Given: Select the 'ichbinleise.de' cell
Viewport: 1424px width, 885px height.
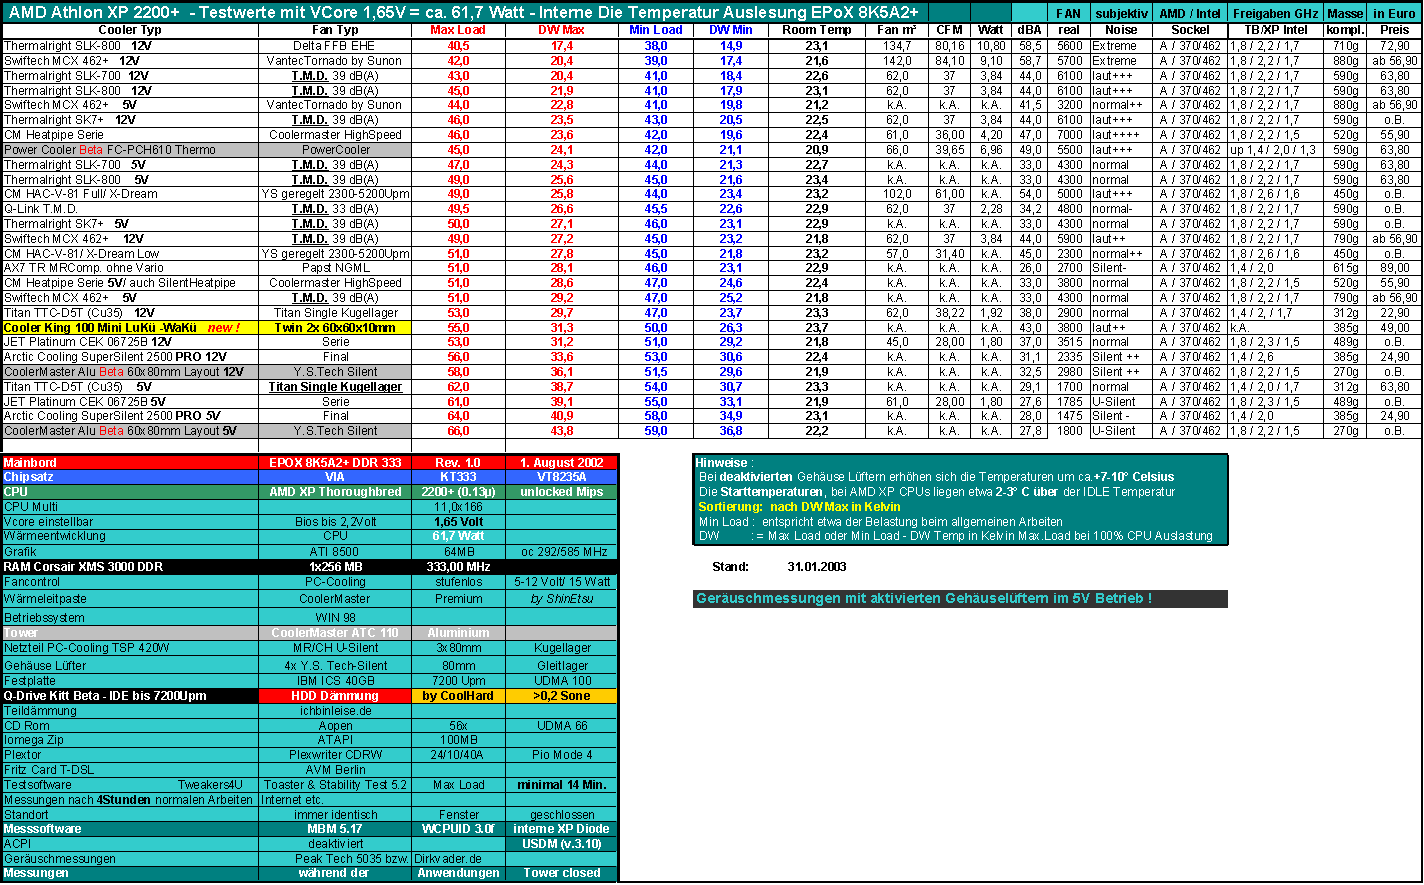Looking at the screenshot, I should click(335, 711).
